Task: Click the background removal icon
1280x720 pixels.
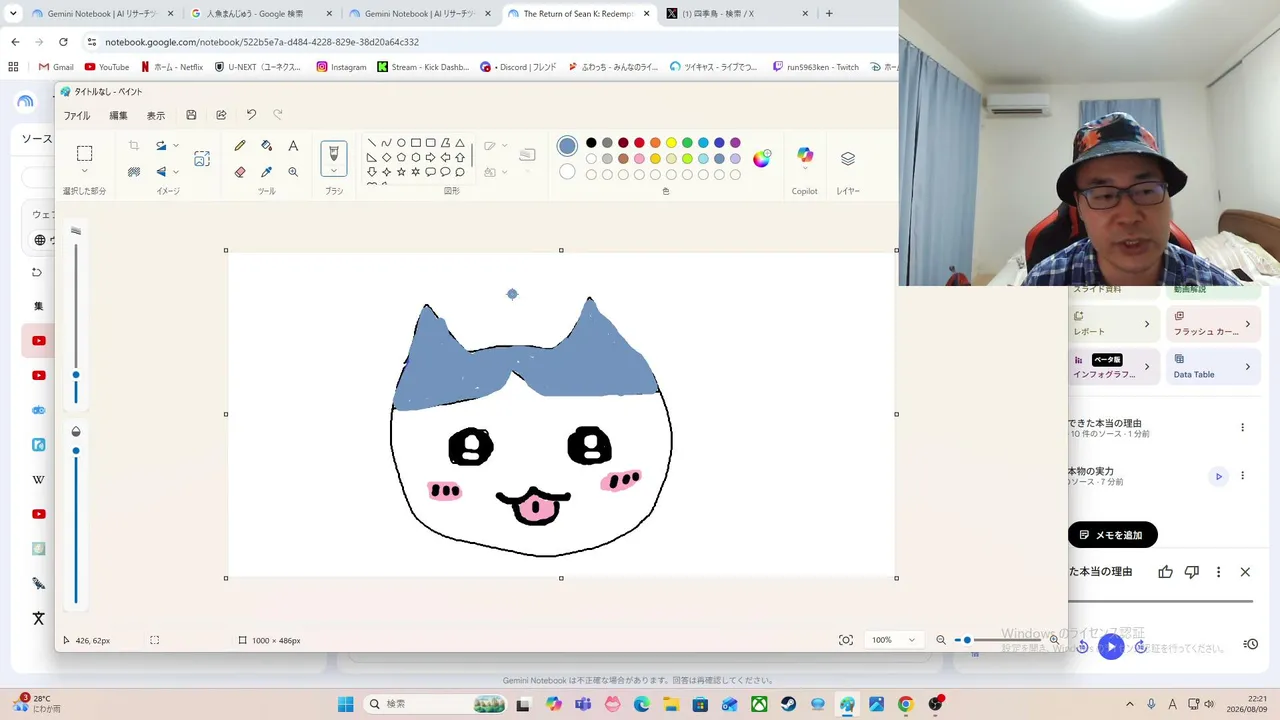Action: (x=134, y=172)
